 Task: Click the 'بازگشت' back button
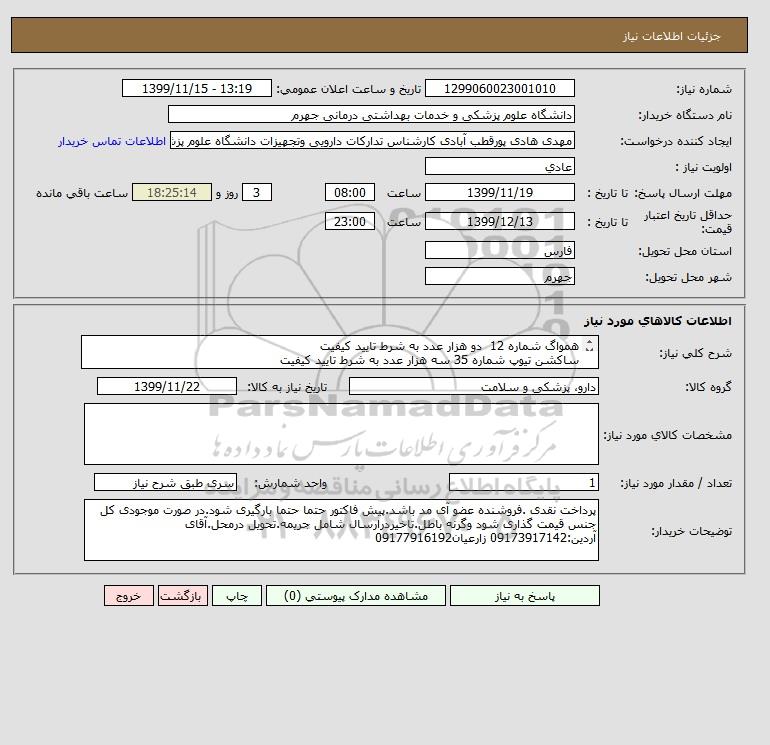pyautogui.click(x=183, y=596)
